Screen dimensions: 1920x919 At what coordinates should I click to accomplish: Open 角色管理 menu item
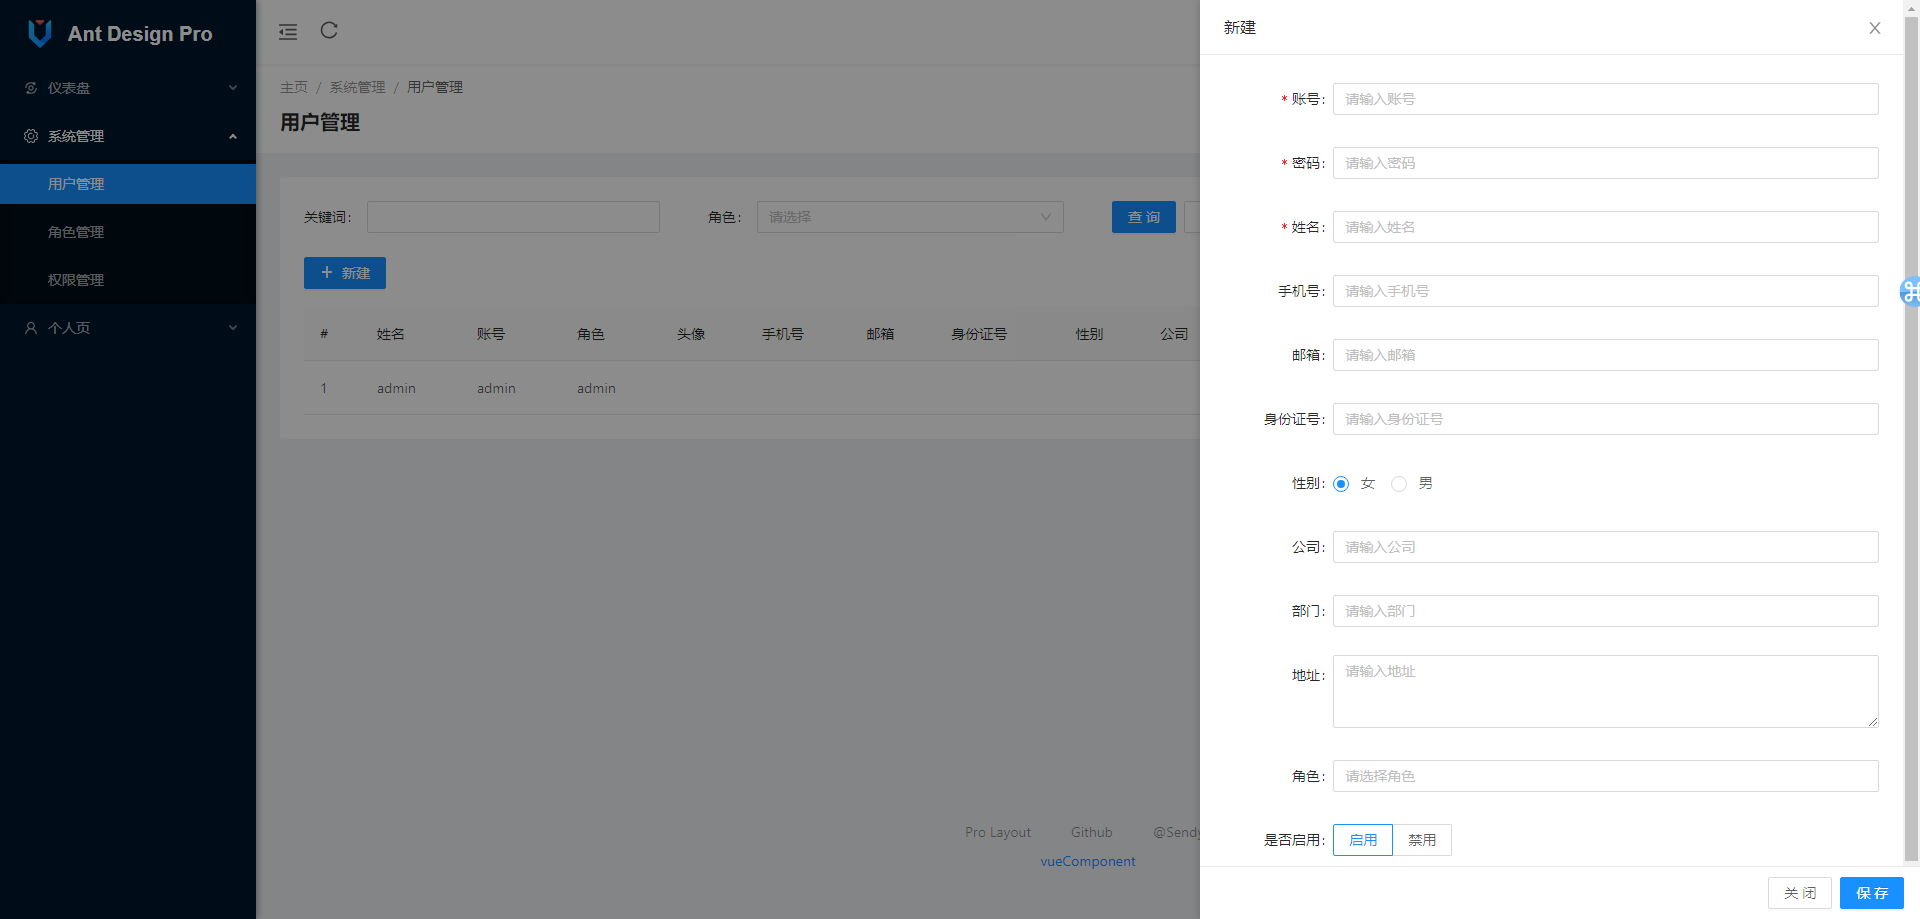[128, 232]
